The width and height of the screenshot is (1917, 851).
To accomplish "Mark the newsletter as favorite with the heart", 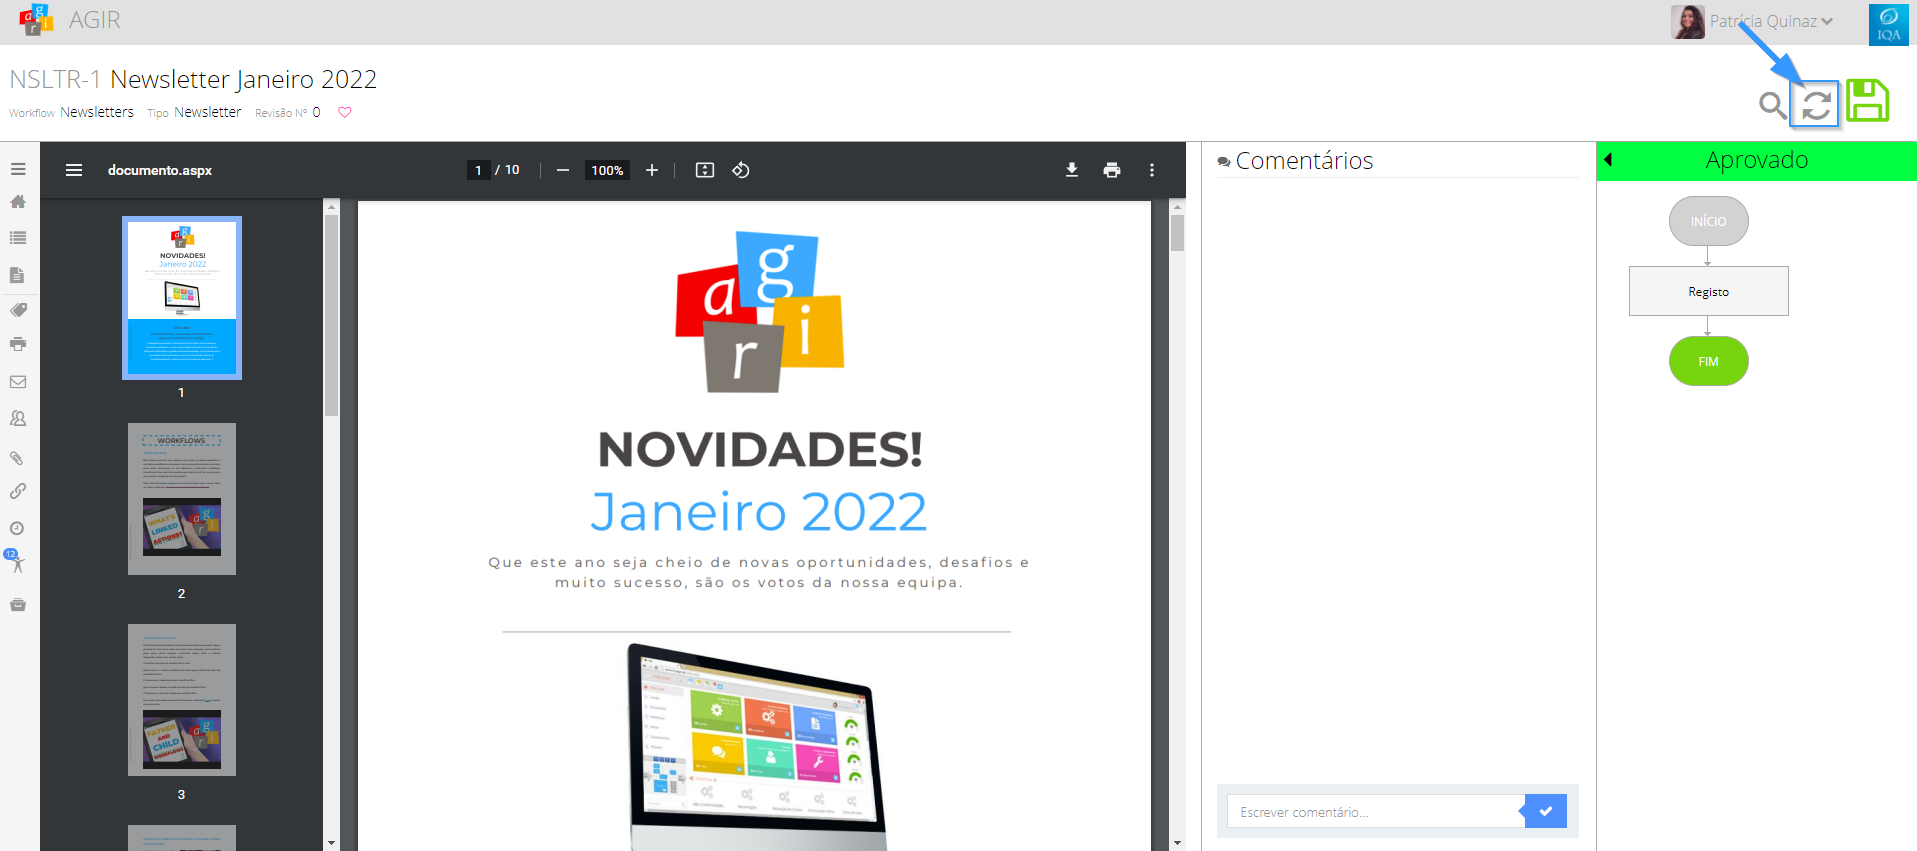I will tap(345, 112).
